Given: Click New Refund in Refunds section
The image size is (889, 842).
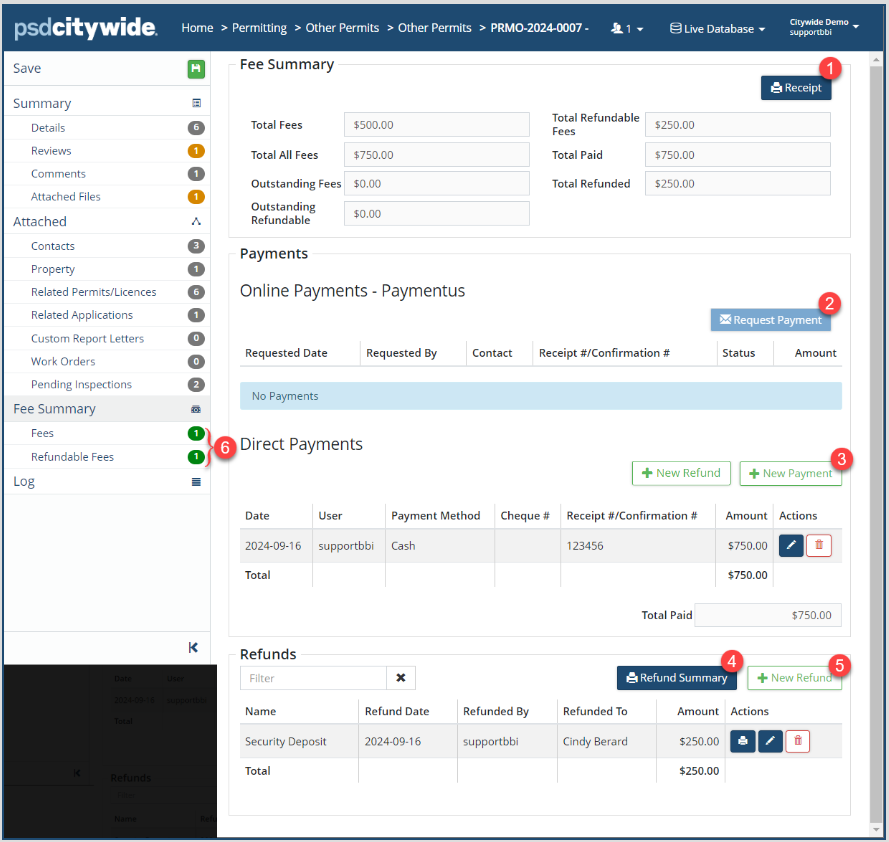Looking at the screenshot, I should tap(794, 678).
